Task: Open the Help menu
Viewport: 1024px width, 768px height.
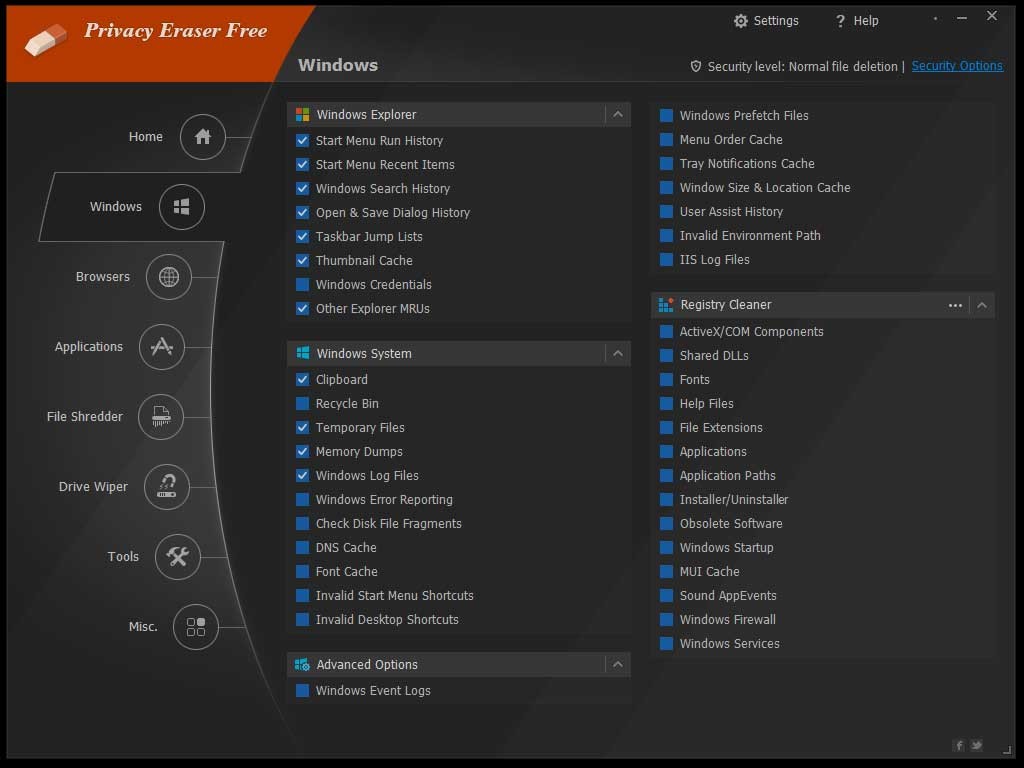Action: click(x=856, y=21)
